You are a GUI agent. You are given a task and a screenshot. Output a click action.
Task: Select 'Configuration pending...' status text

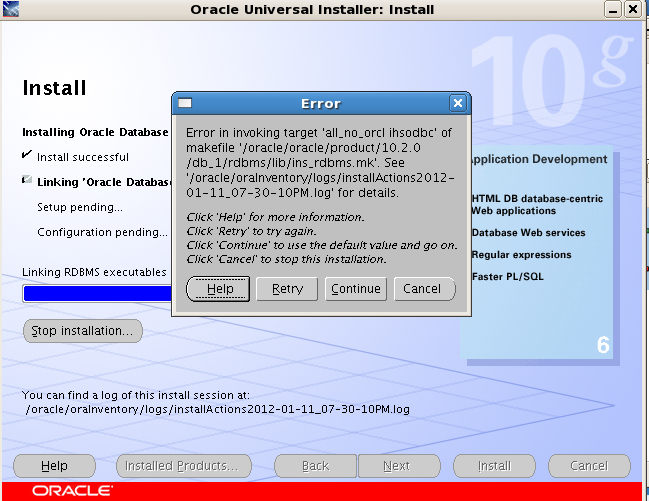pos(103,232)
